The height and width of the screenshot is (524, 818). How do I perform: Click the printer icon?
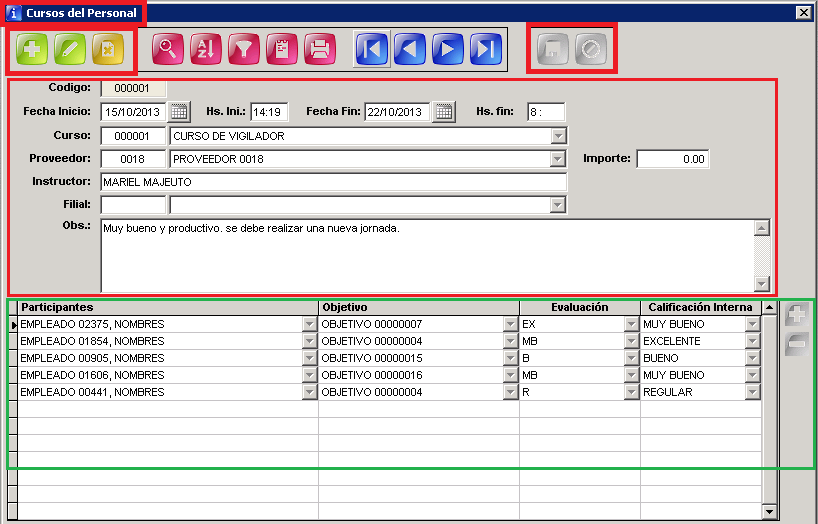click(320, 49)
